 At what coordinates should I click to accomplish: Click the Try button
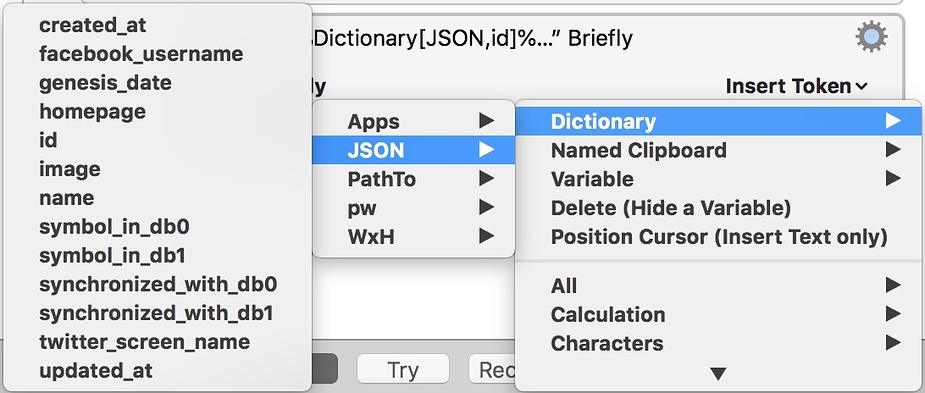(x=403, y=369)
